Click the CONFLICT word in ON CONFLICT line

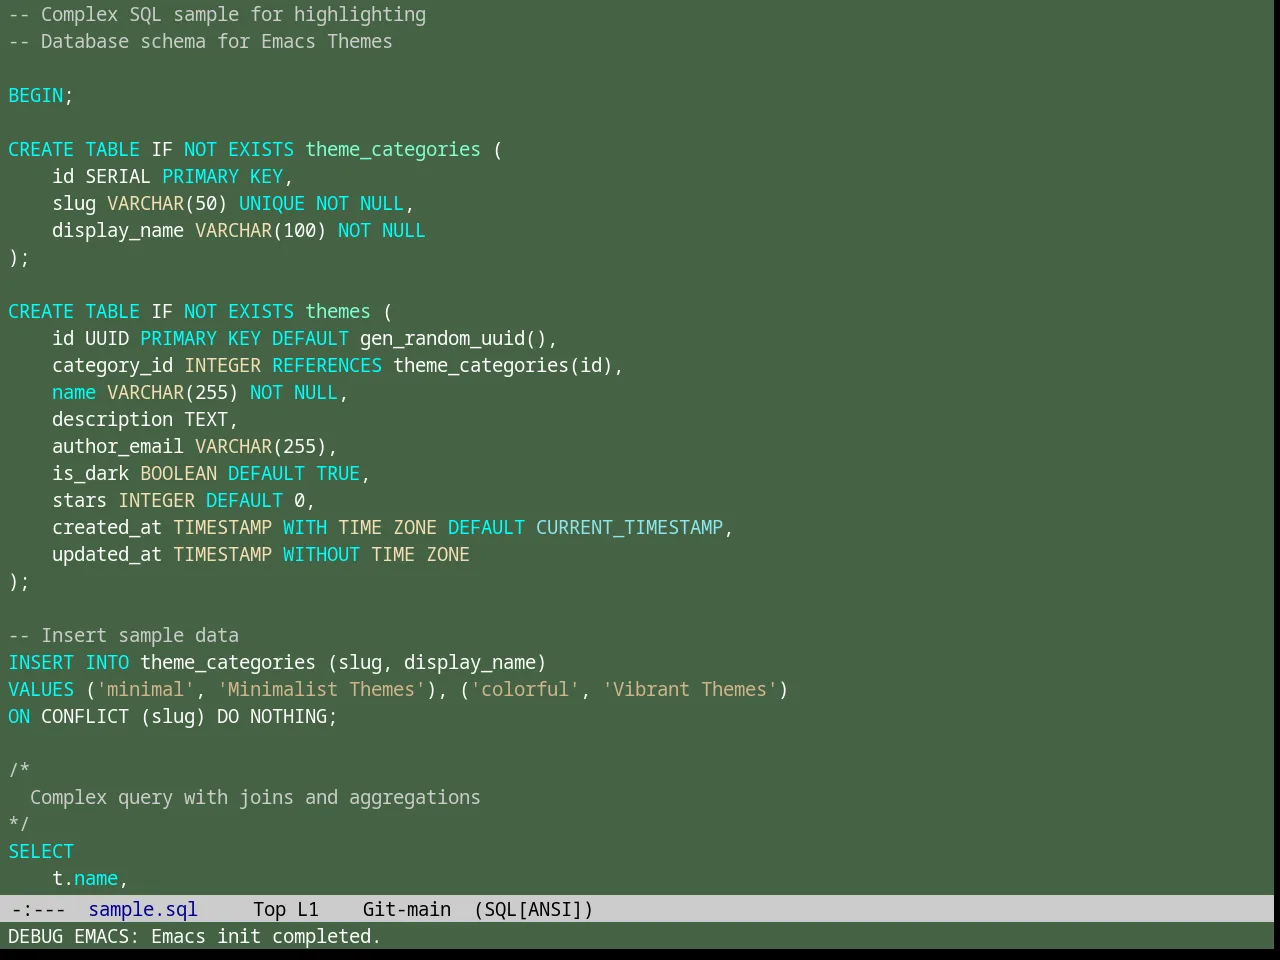point(85,716)
